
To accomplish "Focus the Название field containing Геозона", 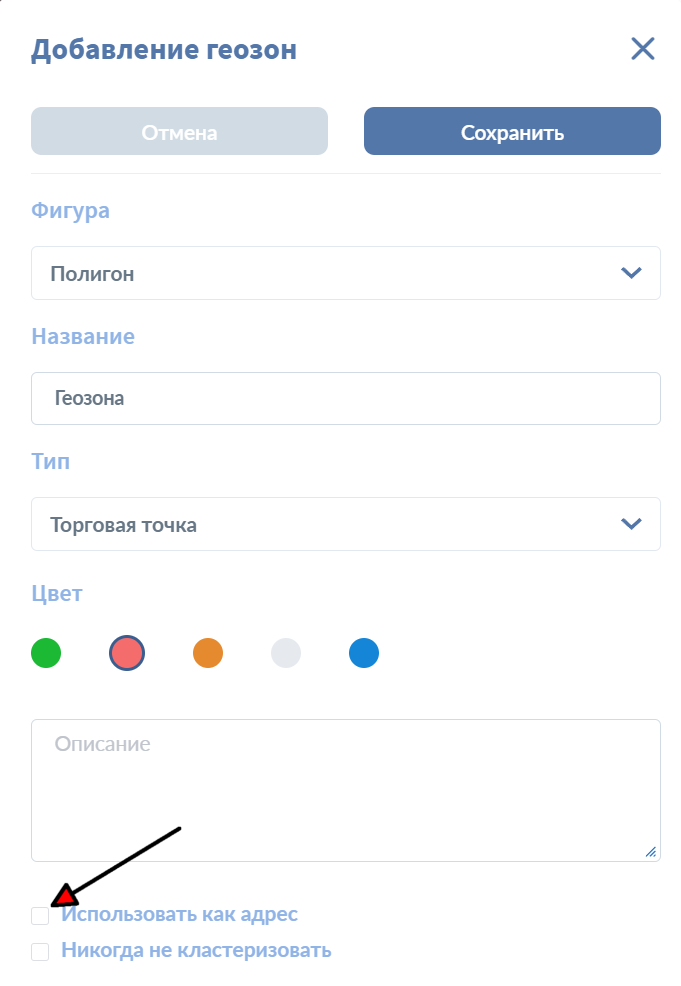I will point(345,398).
